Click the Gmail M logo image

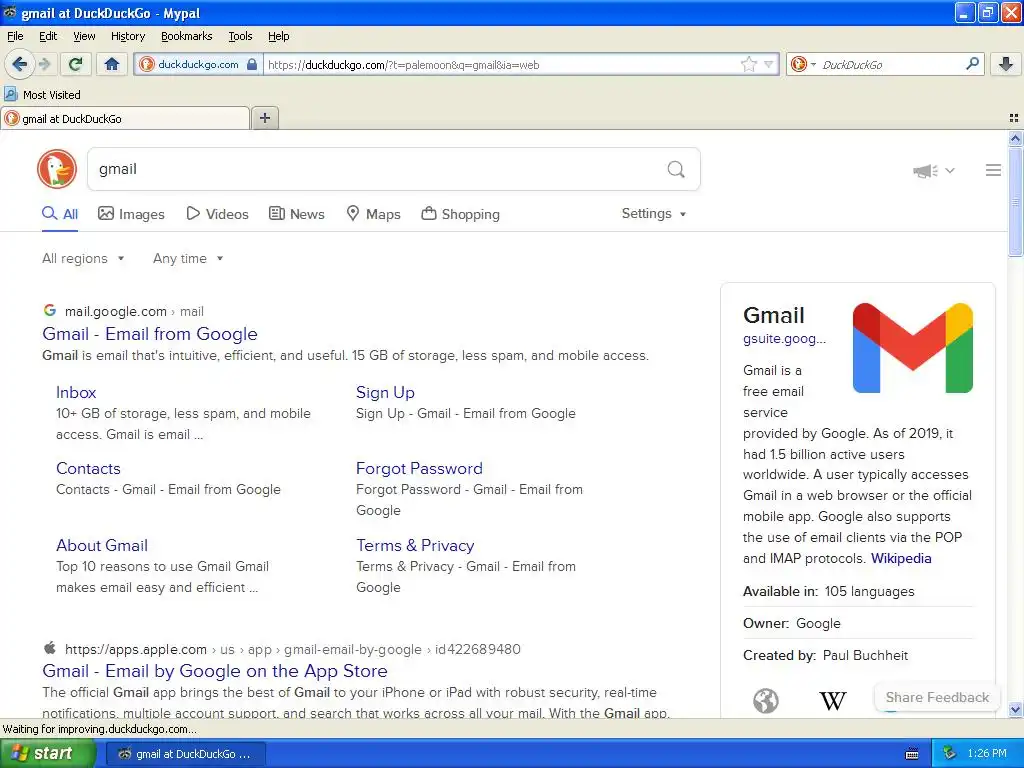[x=912, y=347]
